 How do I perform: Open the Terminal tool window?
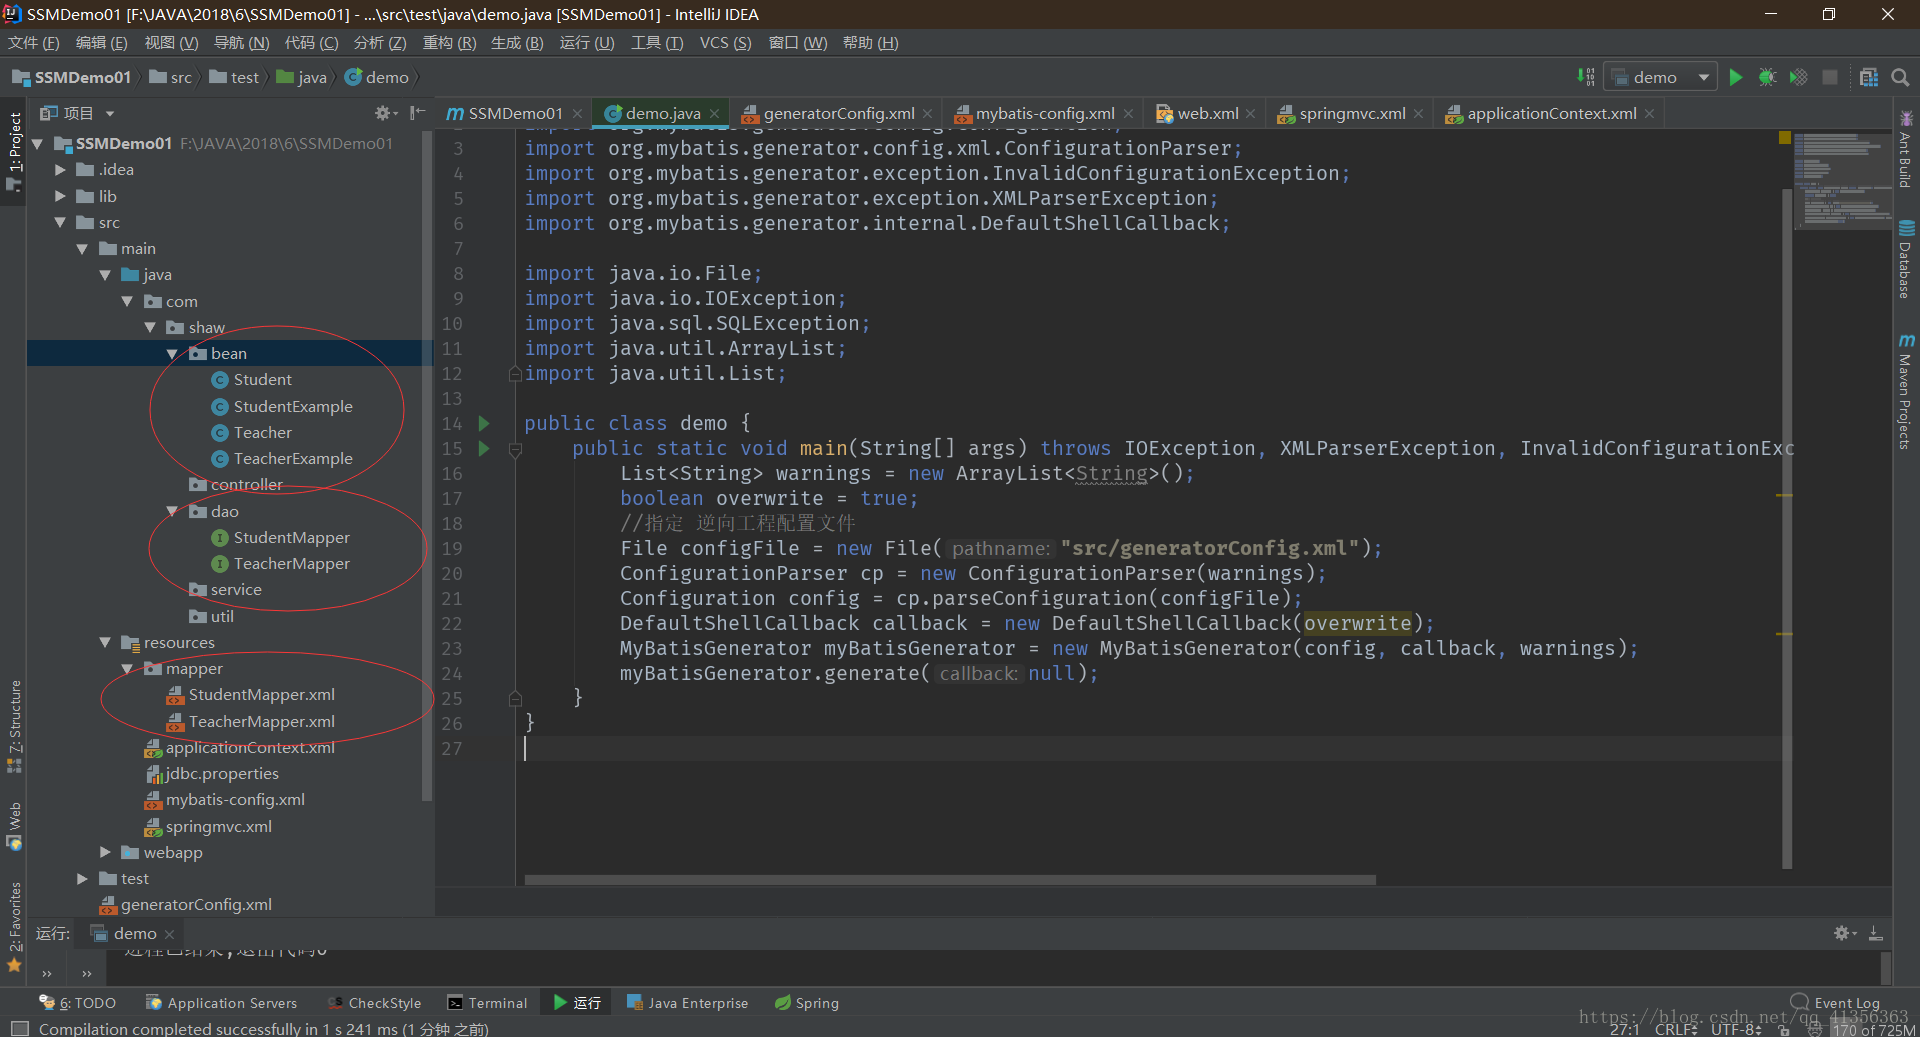[487, 1003]
